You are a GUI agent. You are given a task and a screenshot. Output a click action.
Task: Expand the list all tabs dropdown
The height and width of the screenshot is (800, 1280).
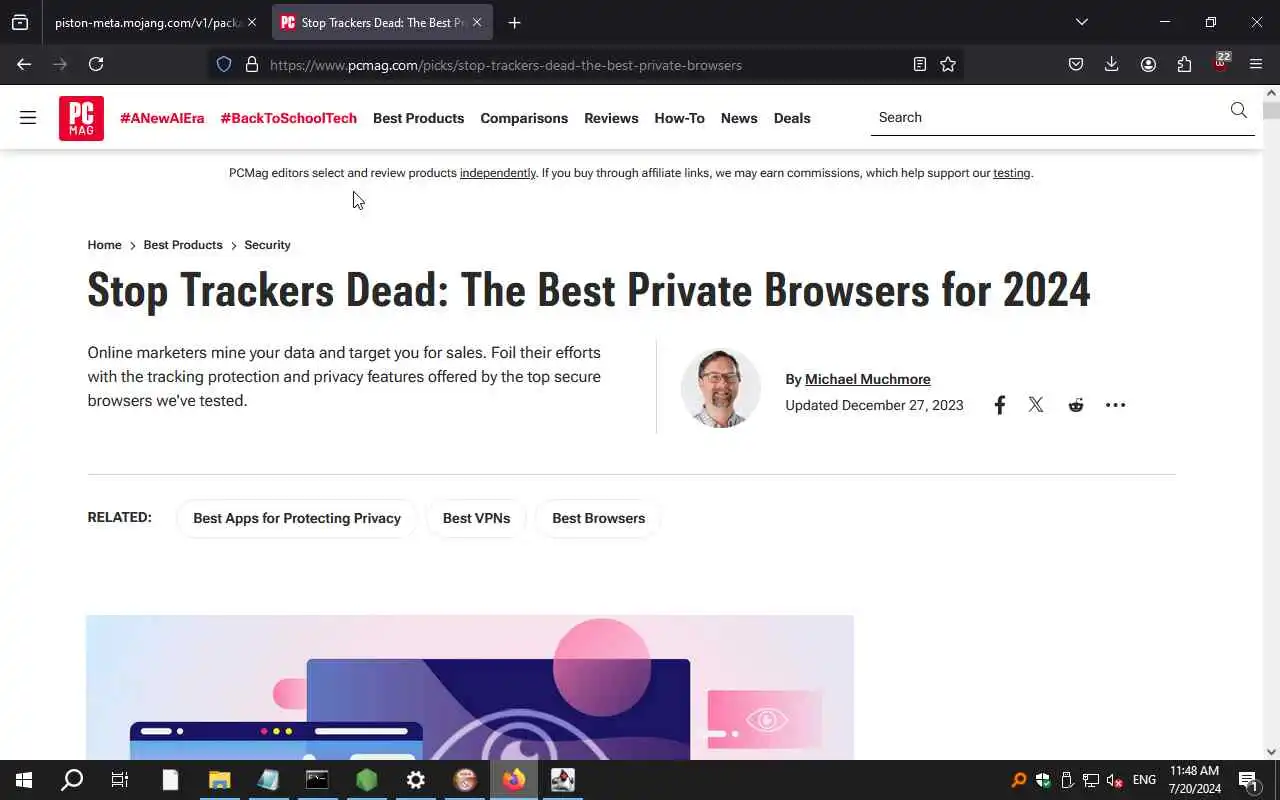(1081, 22)
